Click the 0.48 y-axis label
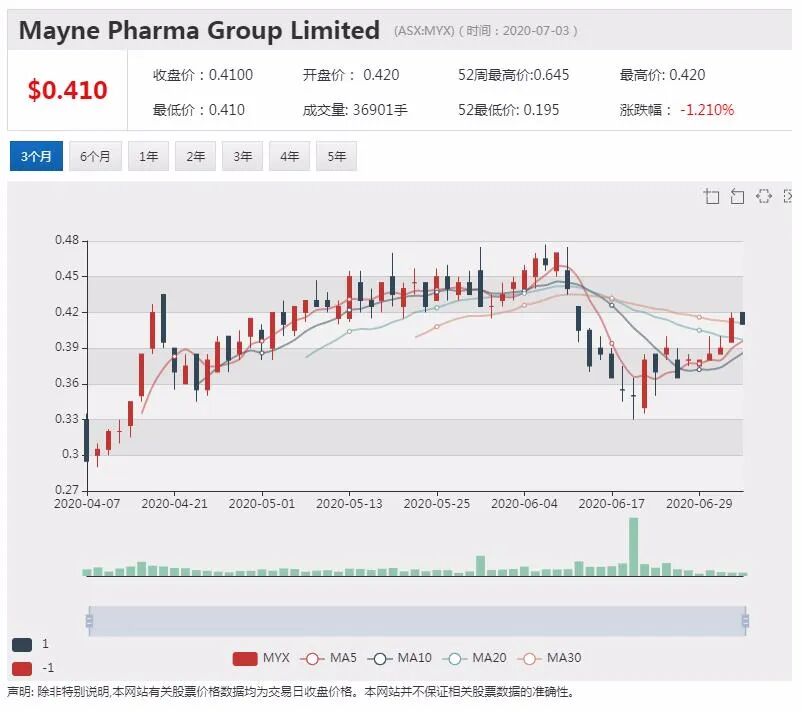The height and width of the screenshot is (712, 802). coord(67,240)
